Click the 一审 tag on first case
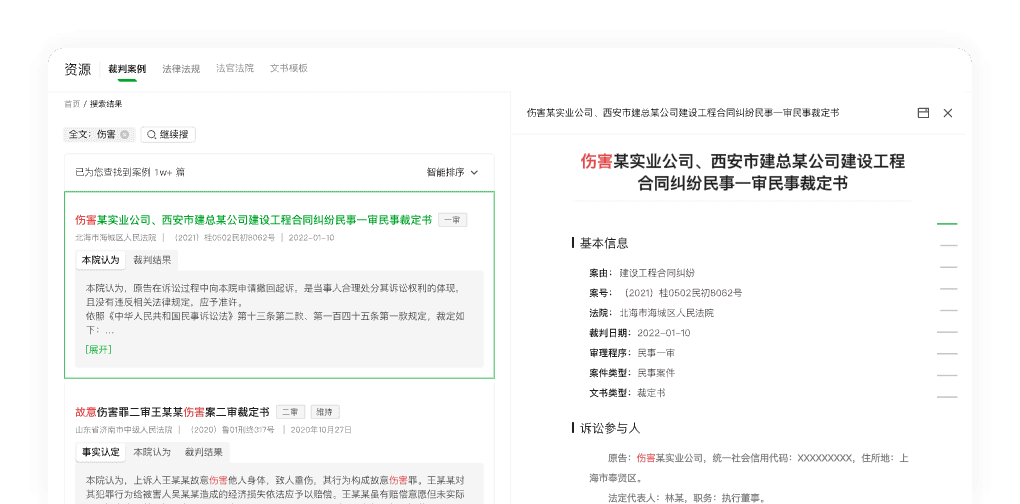Image resolution: width=1020 pixels, height=504 pixels. pos(452,220)
